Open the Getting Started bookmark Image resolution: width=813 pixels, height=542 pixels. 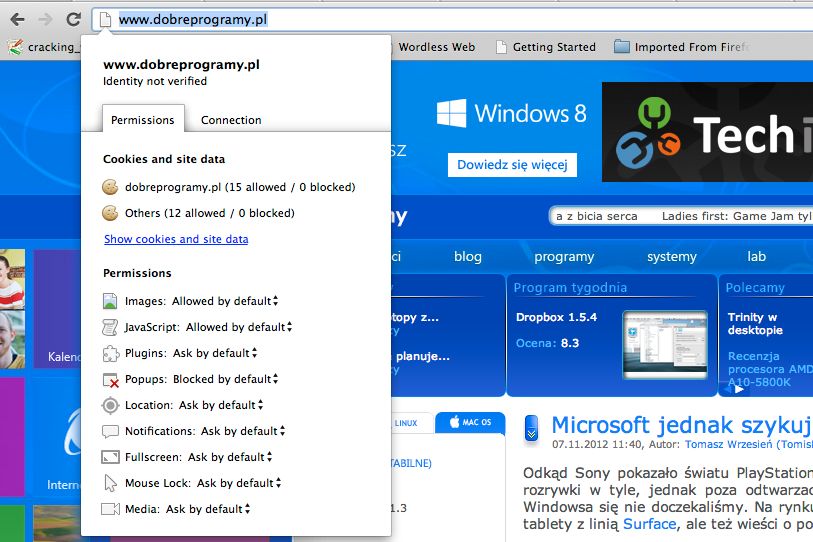[546, 47]
